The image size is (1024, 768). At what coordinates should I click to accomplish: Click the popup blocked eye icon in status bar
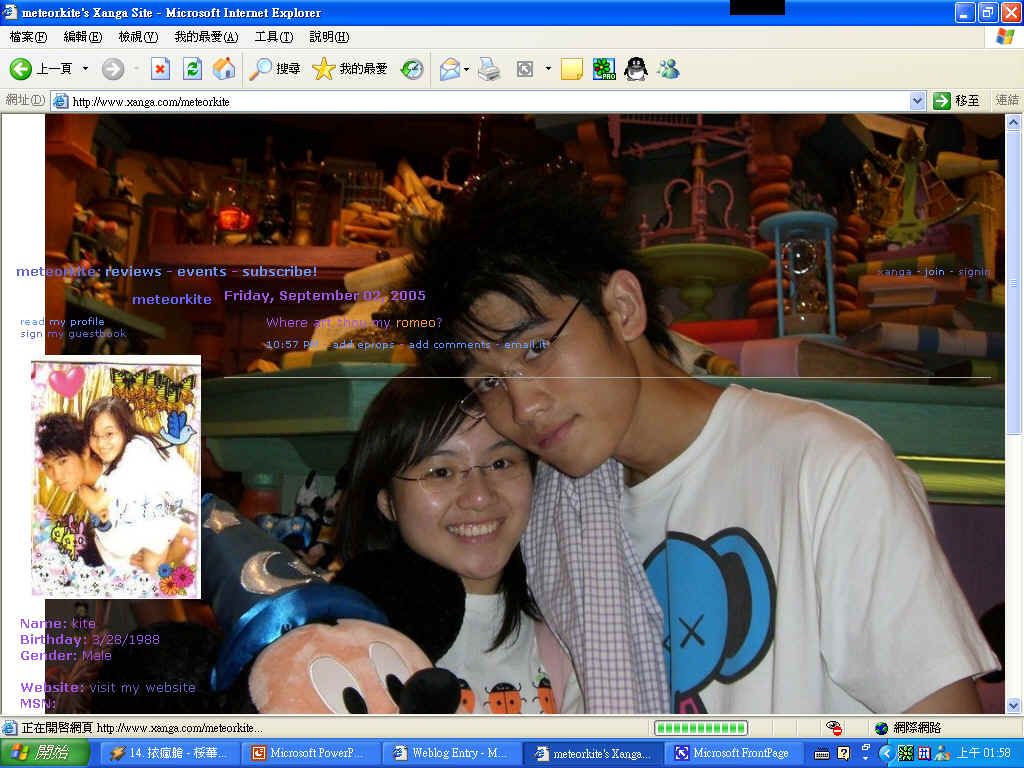833,728
